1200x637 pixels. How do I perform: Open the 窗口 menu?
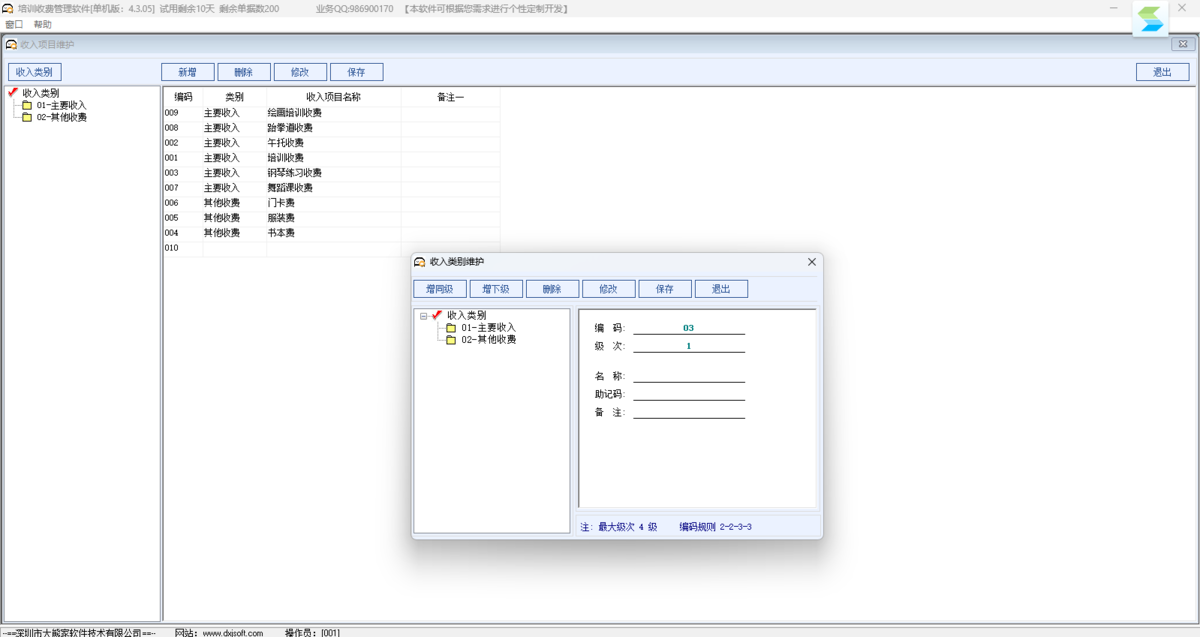click(x=14, y=24)
